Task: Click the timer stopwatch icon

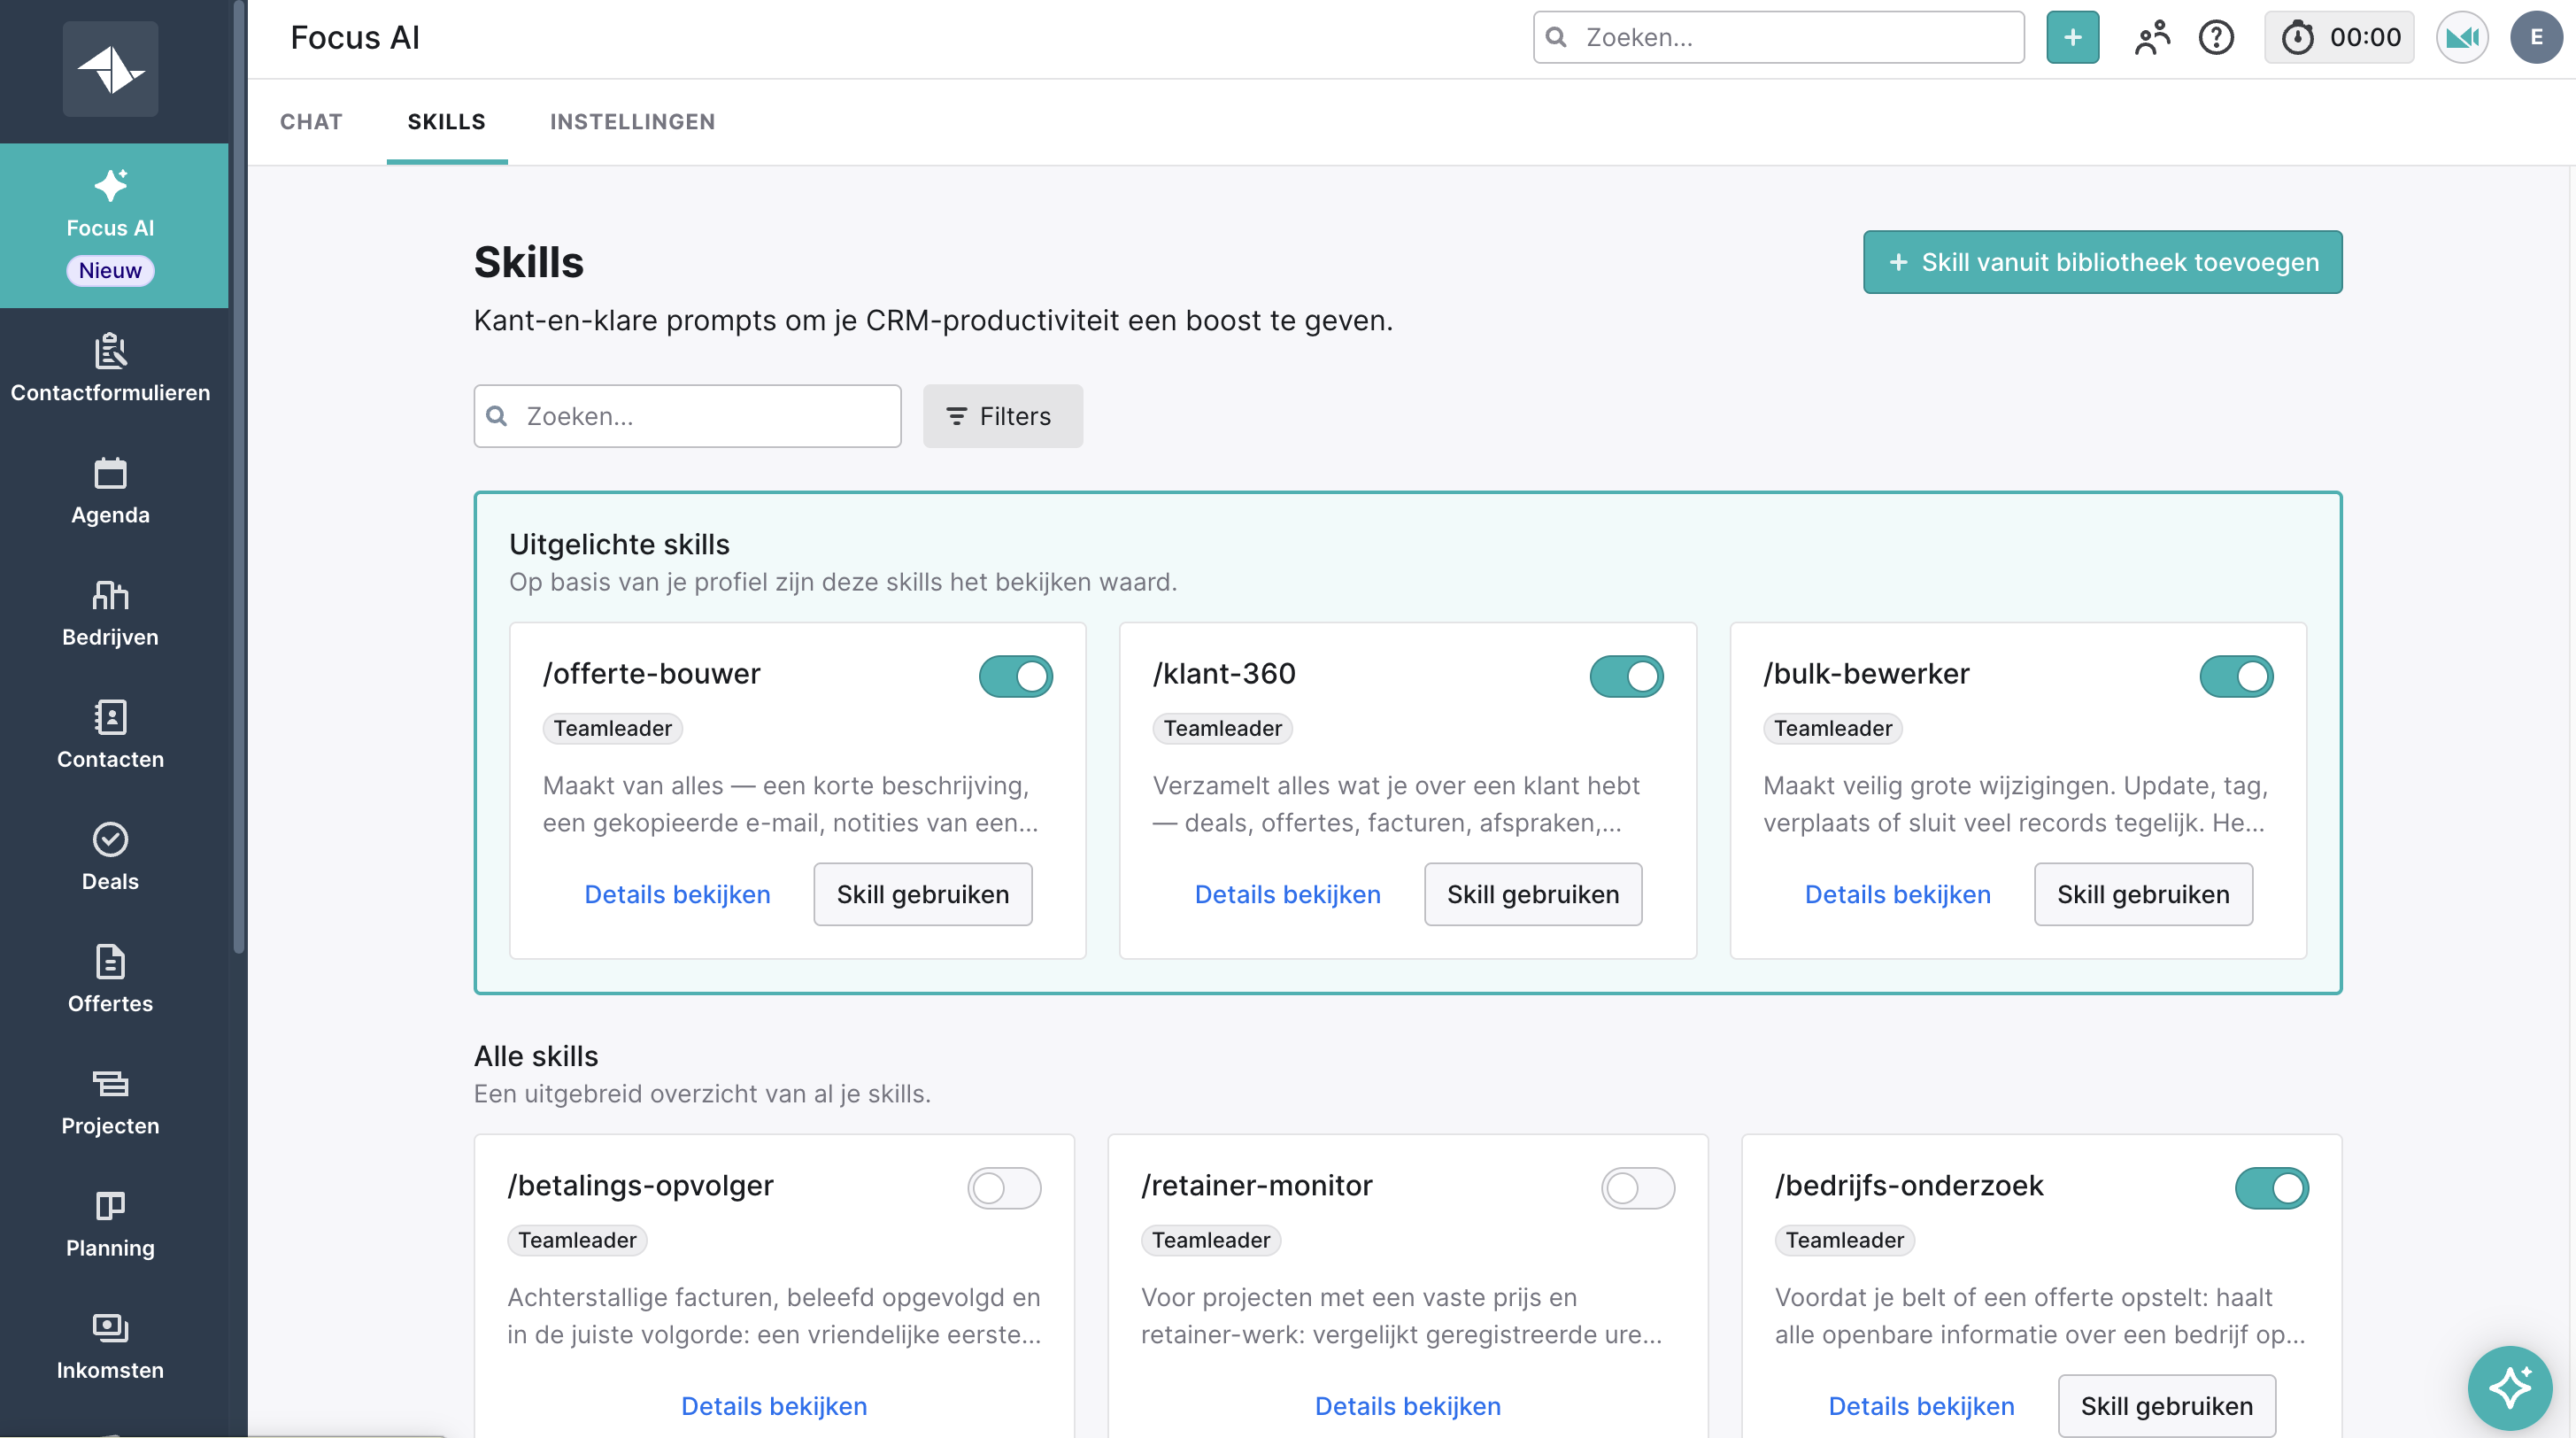Action: click(2297, 38)
